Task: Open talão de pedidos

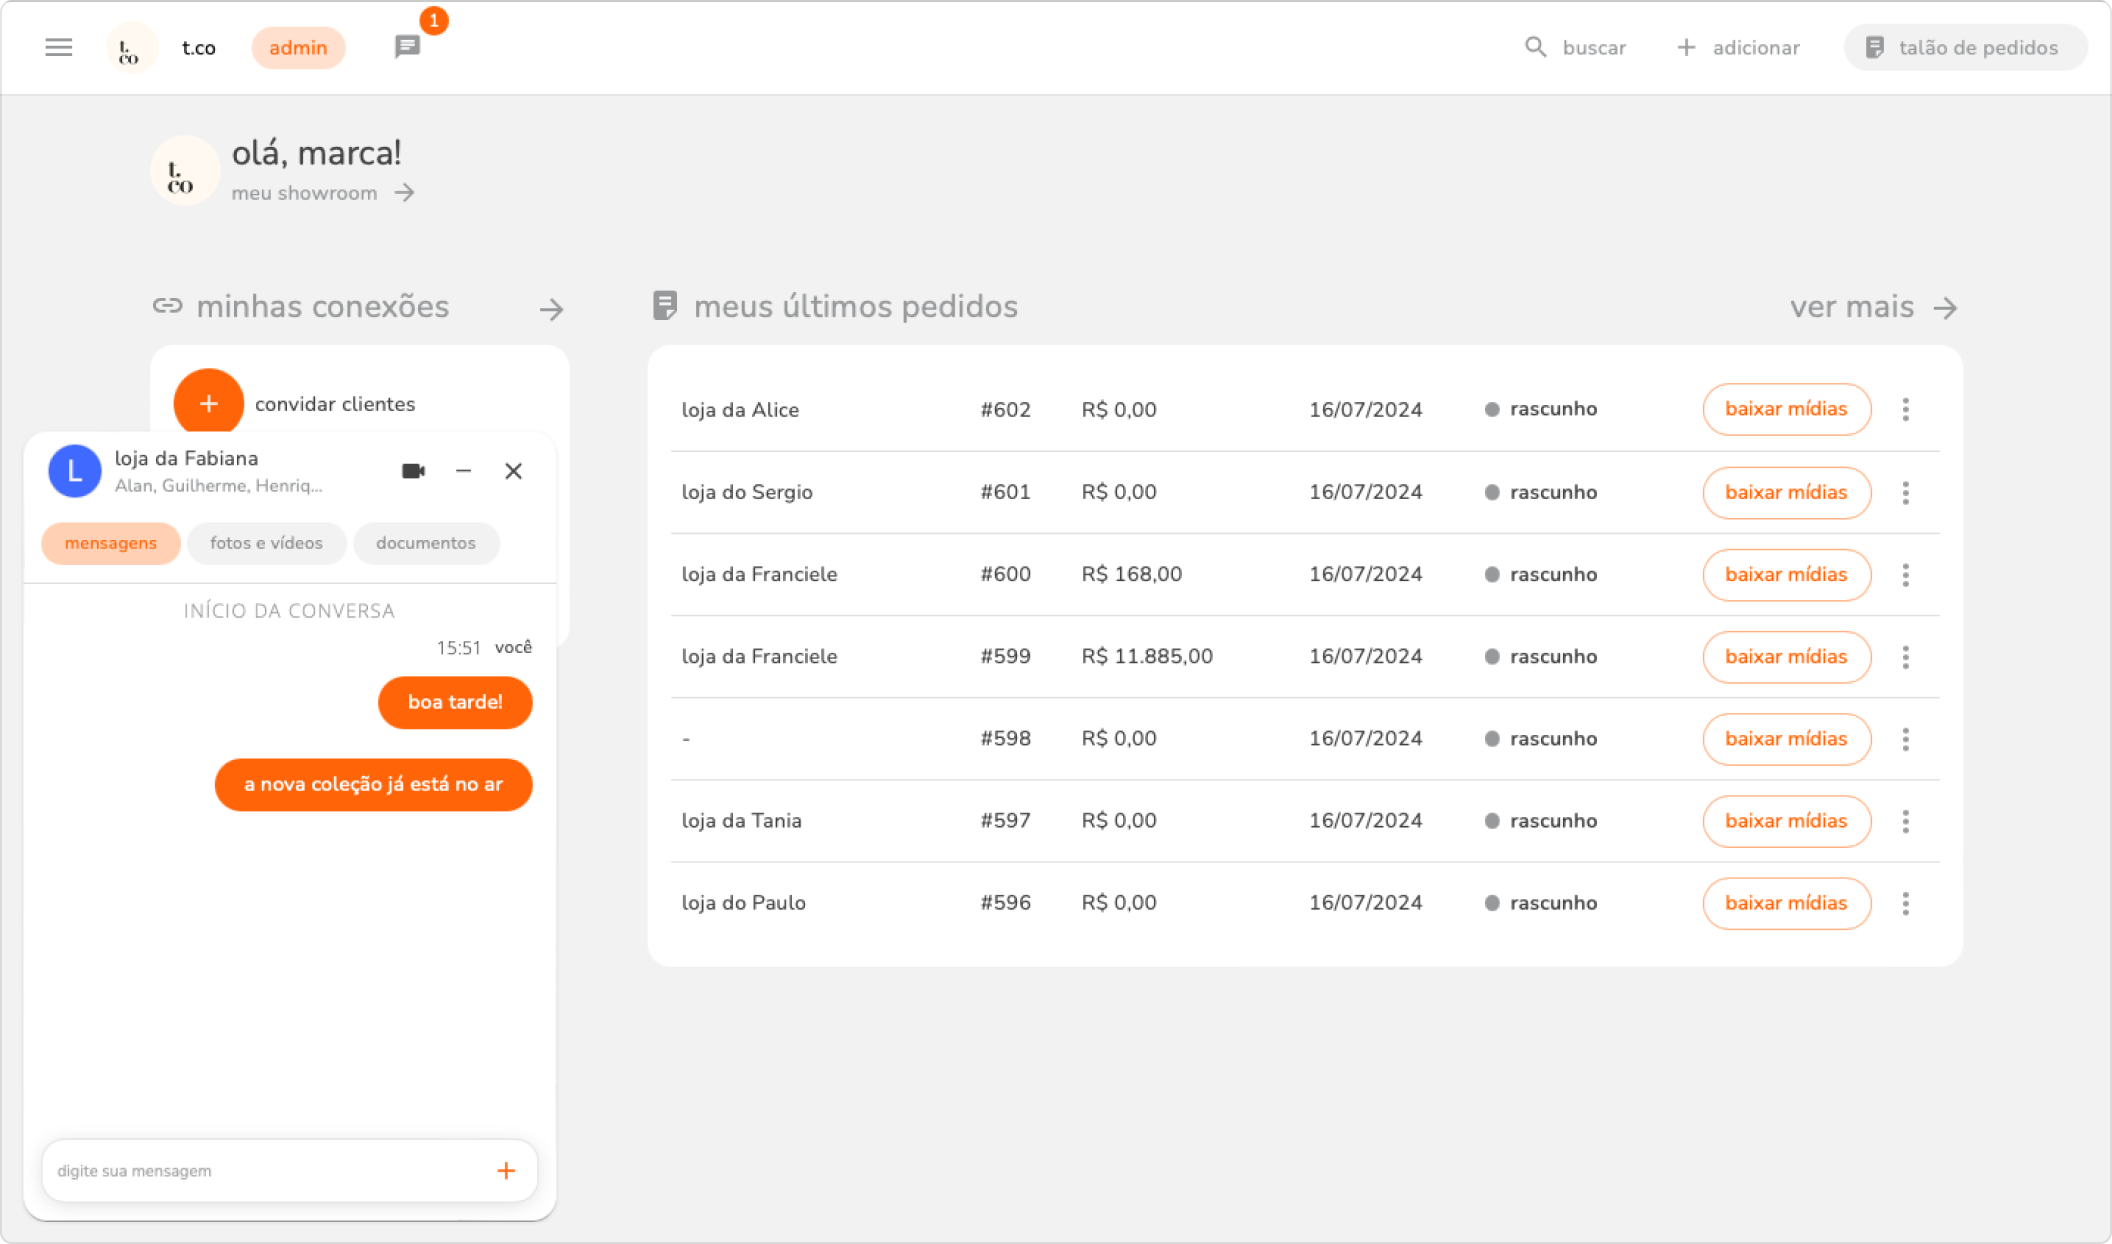Action: 1964,47
